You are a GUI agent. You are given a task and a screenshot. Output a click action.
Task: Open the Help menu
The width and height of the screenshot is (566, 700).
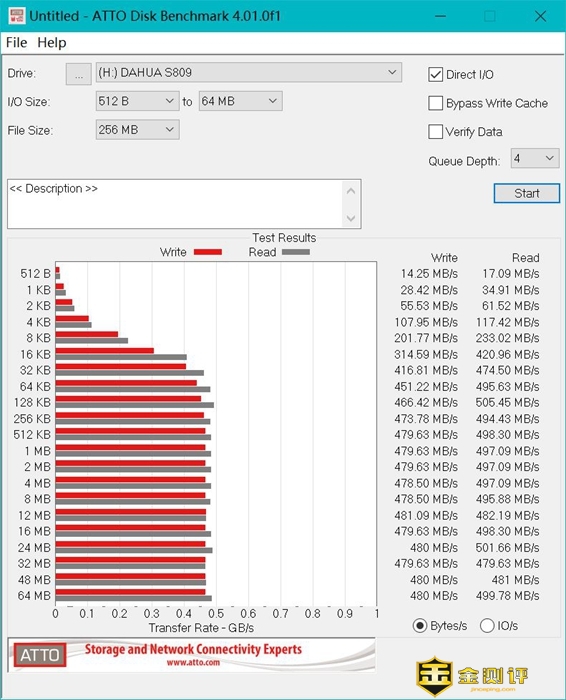[52, 43]
